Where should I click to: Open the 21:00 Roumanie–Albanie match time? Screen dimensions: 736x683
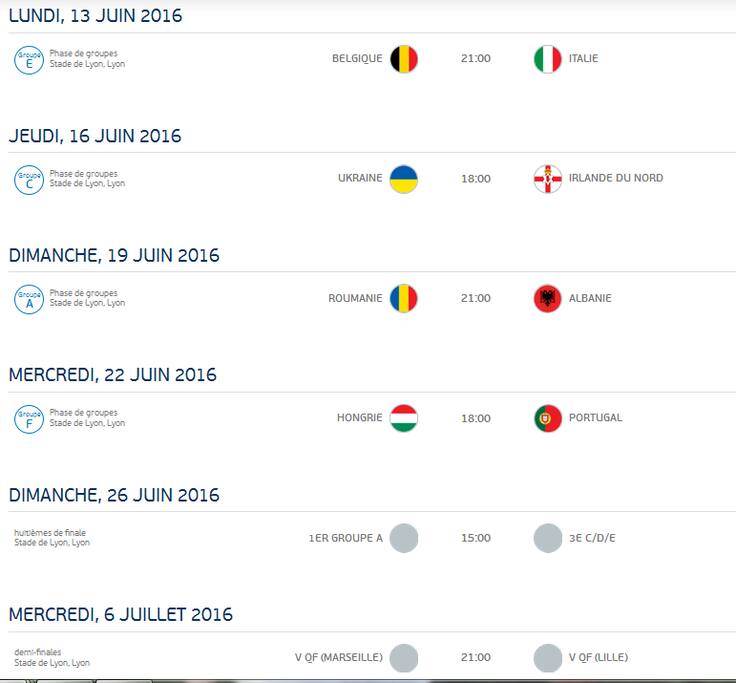point(475,298)
